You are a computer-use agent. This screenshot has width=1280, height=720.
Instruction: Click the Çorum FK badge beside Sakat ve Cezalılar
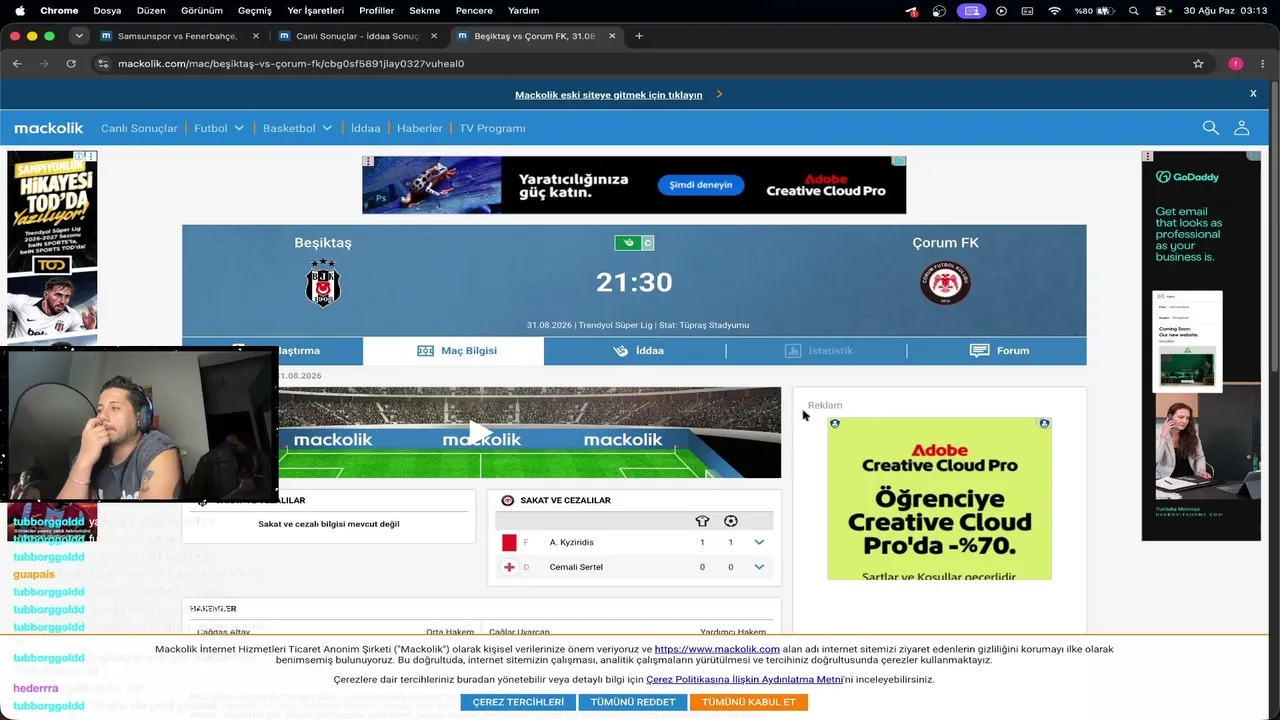pos(507,500)
